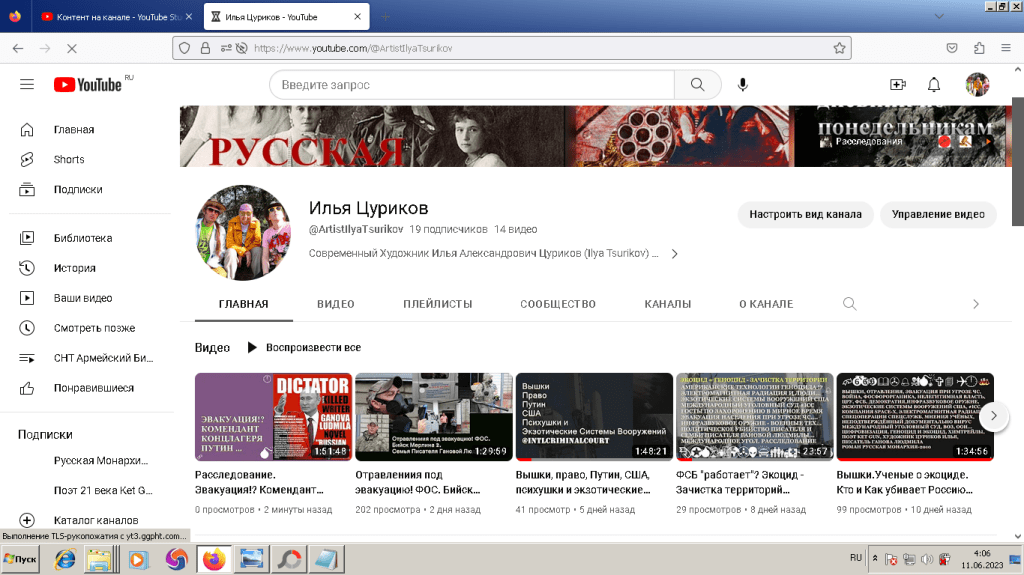
Task: Expand the channel description chevron
Action: point(674,254)
